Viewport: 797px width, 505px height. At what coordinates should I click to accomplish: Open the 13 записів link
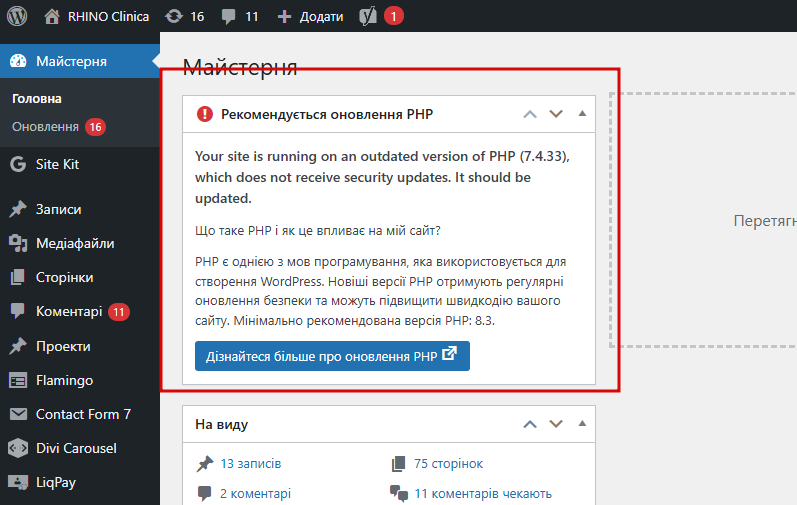(250, 464)
